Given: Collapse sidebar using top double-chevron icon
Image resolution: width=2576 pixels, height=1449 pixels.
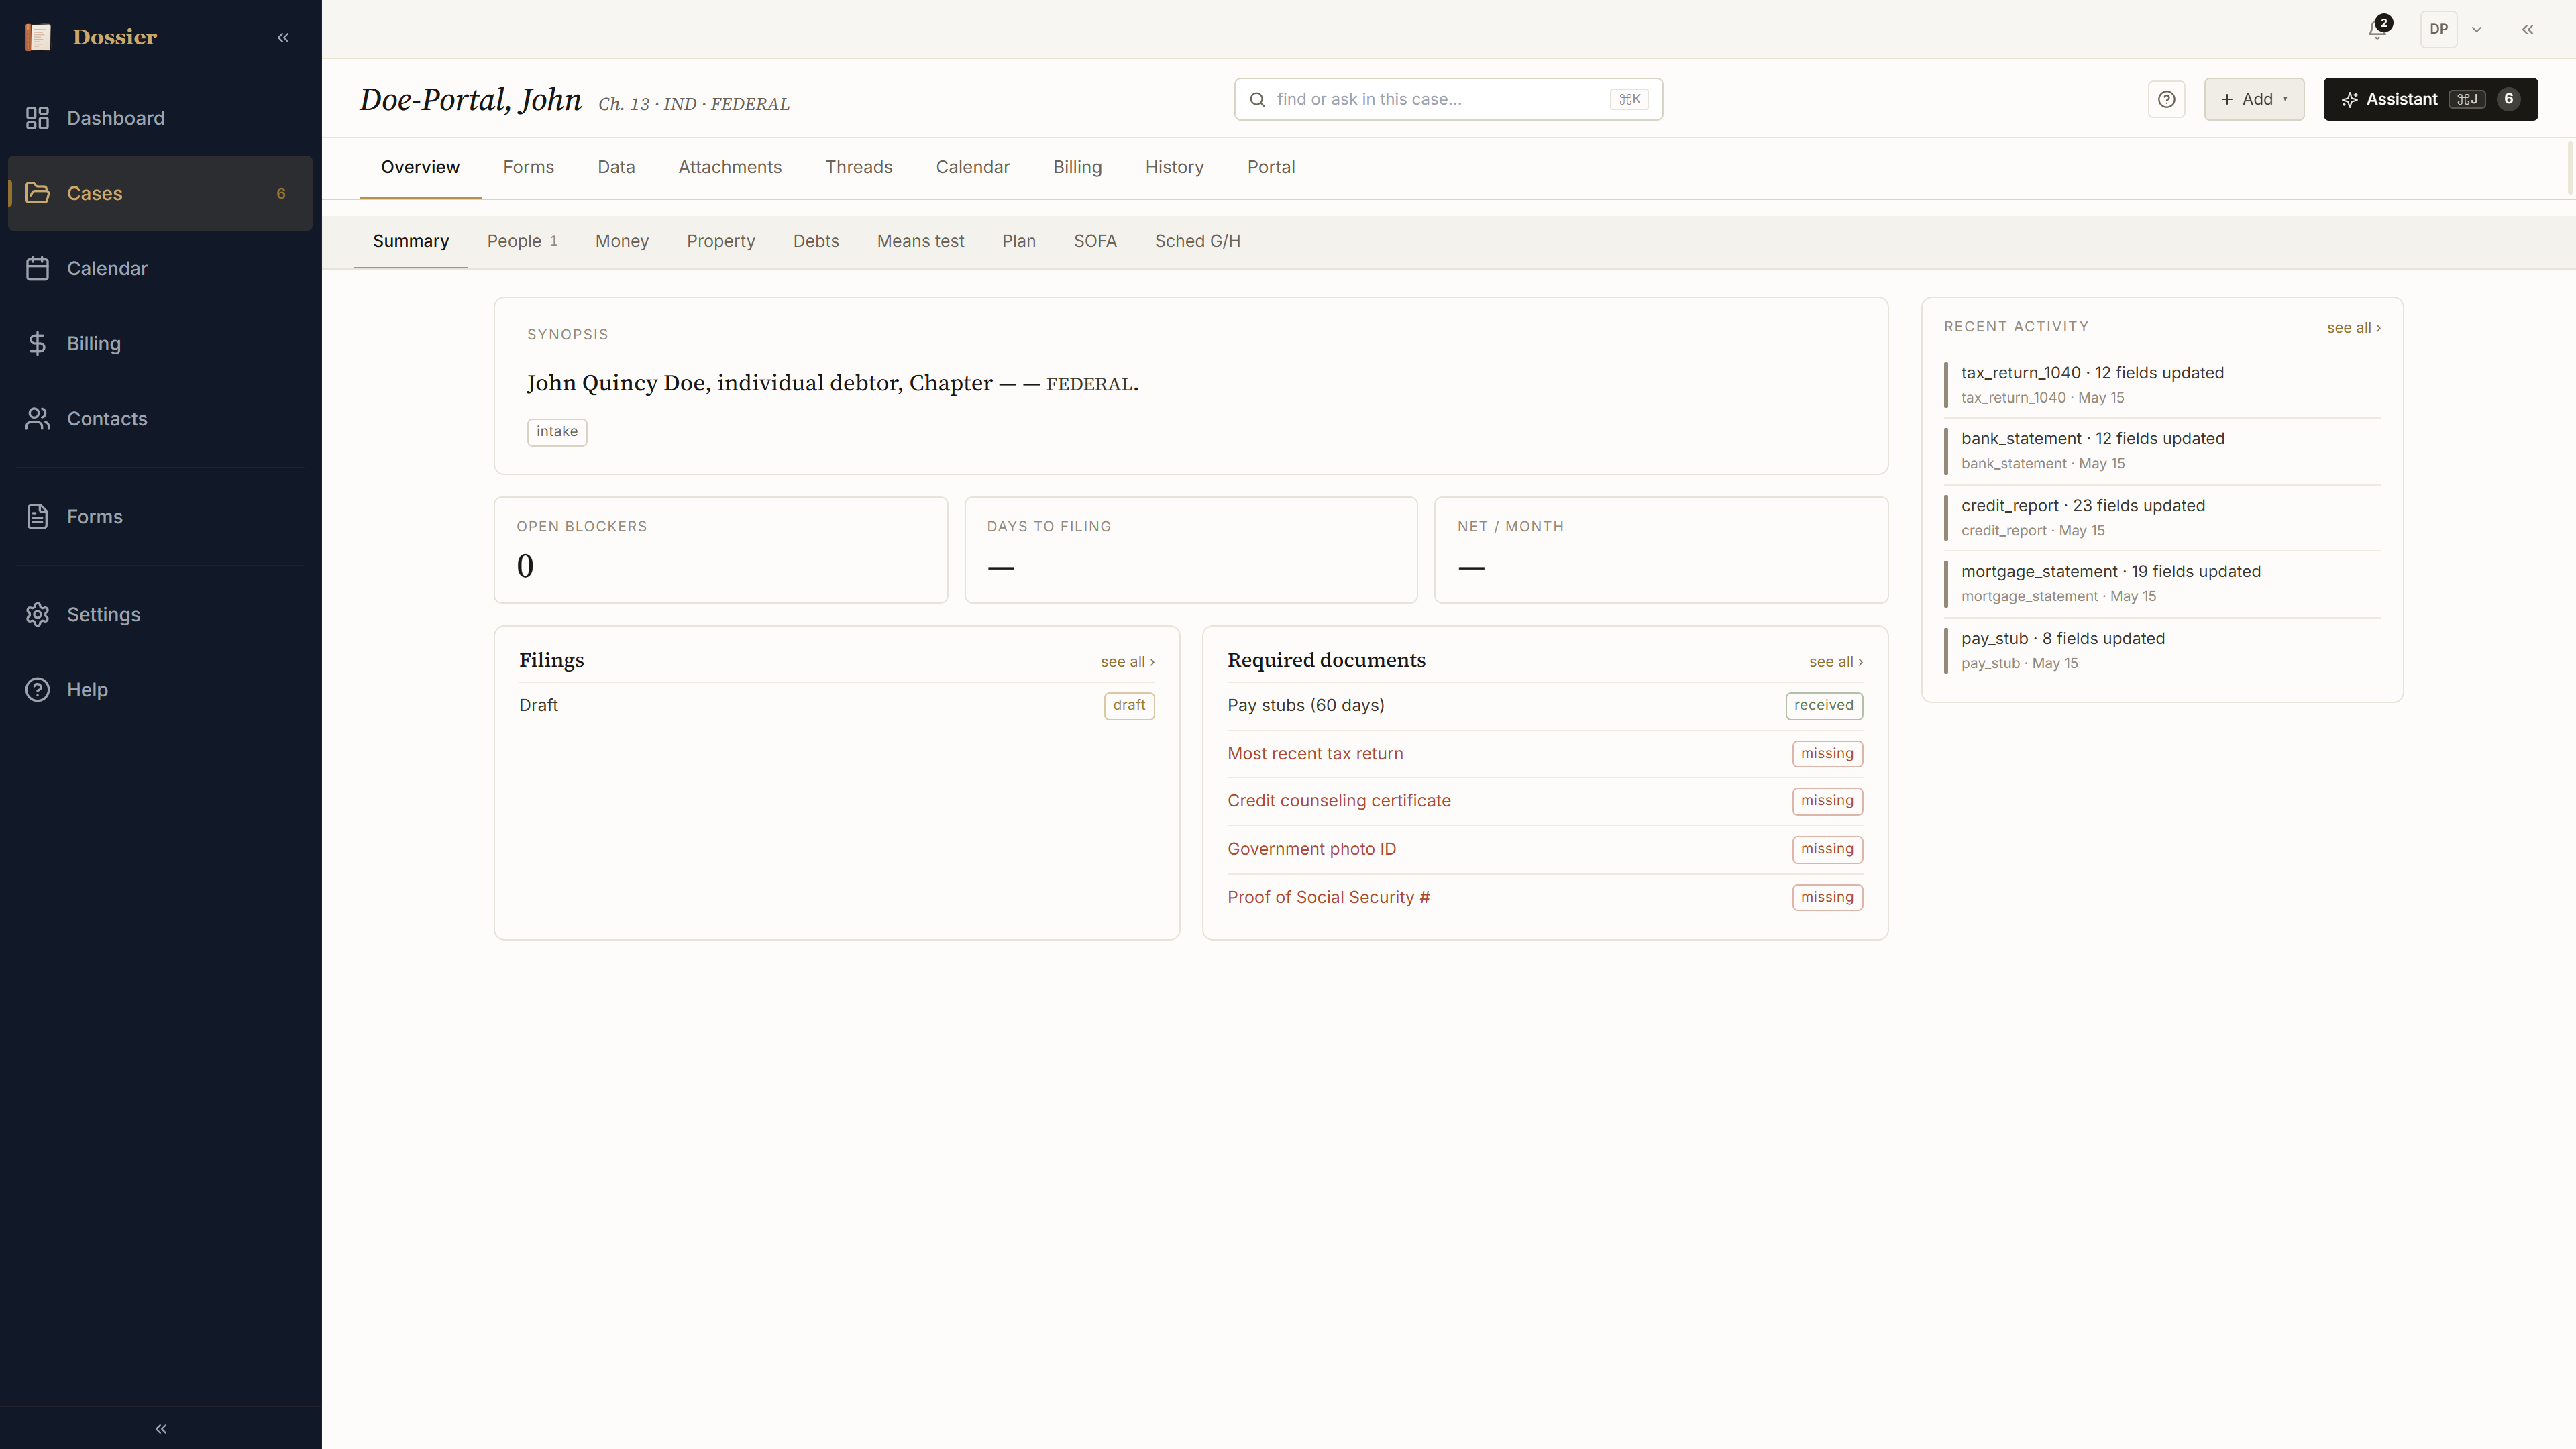Looking at the screenshot, I should click(283, 37).
